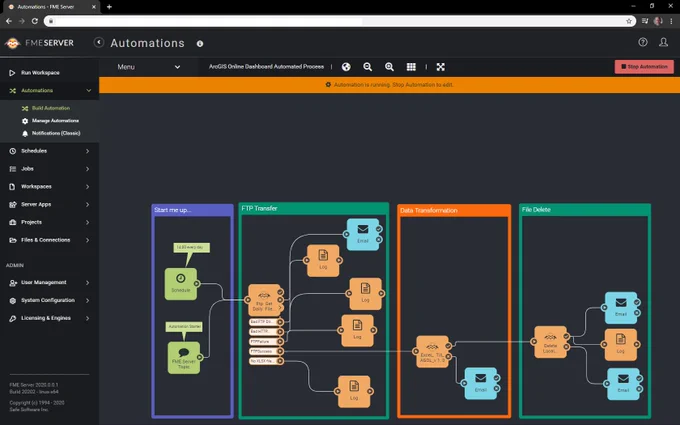Select the Log action in File Delete group

621,345
